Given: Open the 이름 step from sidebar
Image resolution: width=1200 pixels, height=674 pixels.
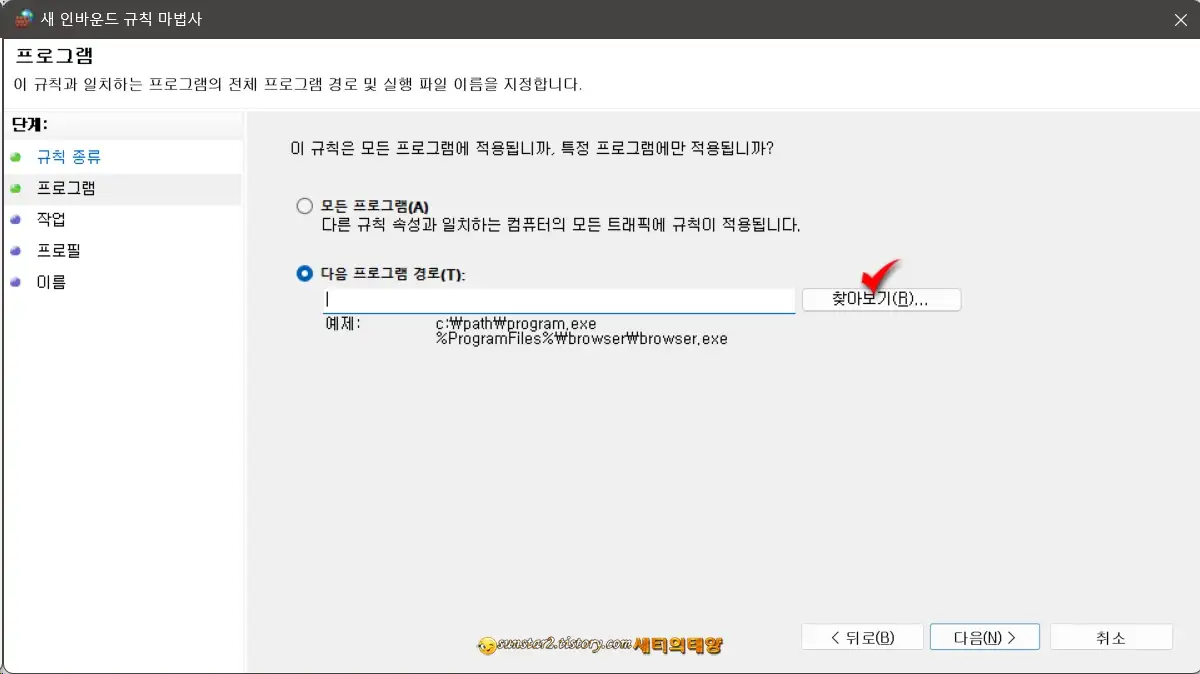Looking at the screenshot, I should pyautogui.click(x=50, y=281).
